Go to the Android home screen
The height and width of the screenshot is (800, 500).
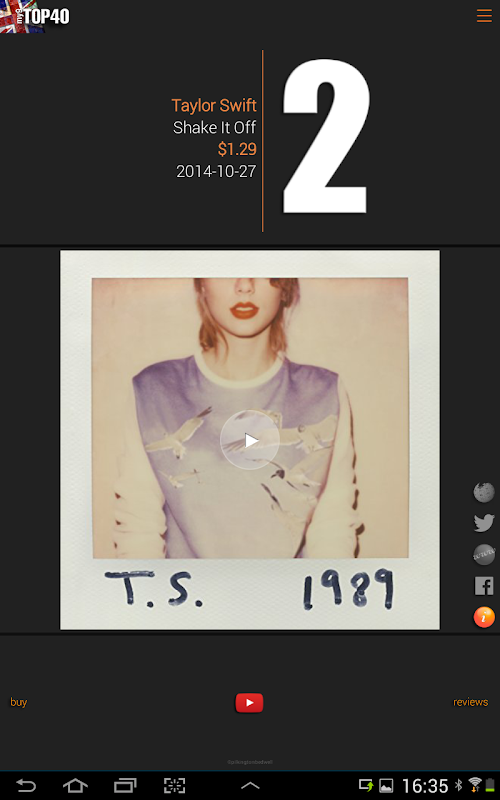75,786
